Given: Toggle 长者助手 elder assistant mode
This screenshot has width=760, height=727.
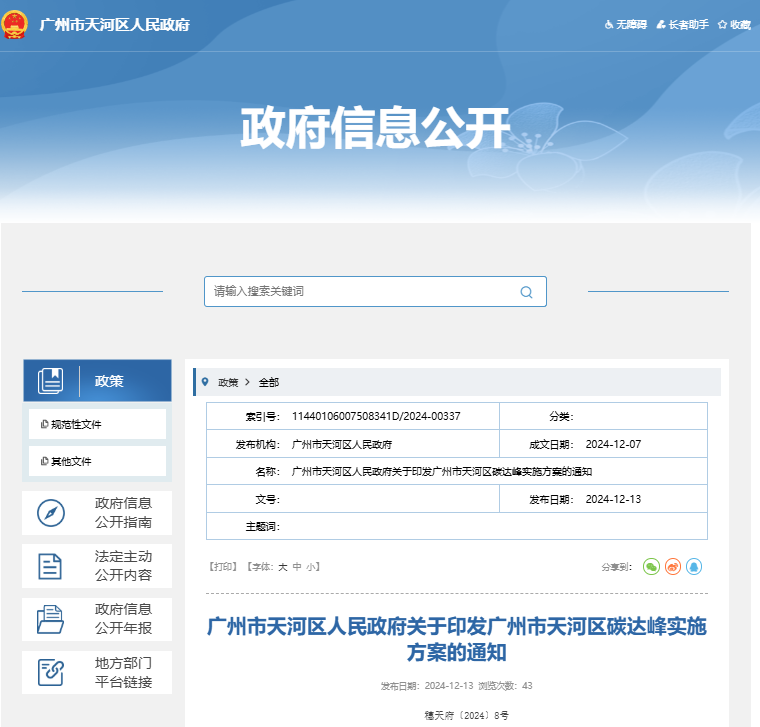Looking at the screenshot, I should 683,24.
